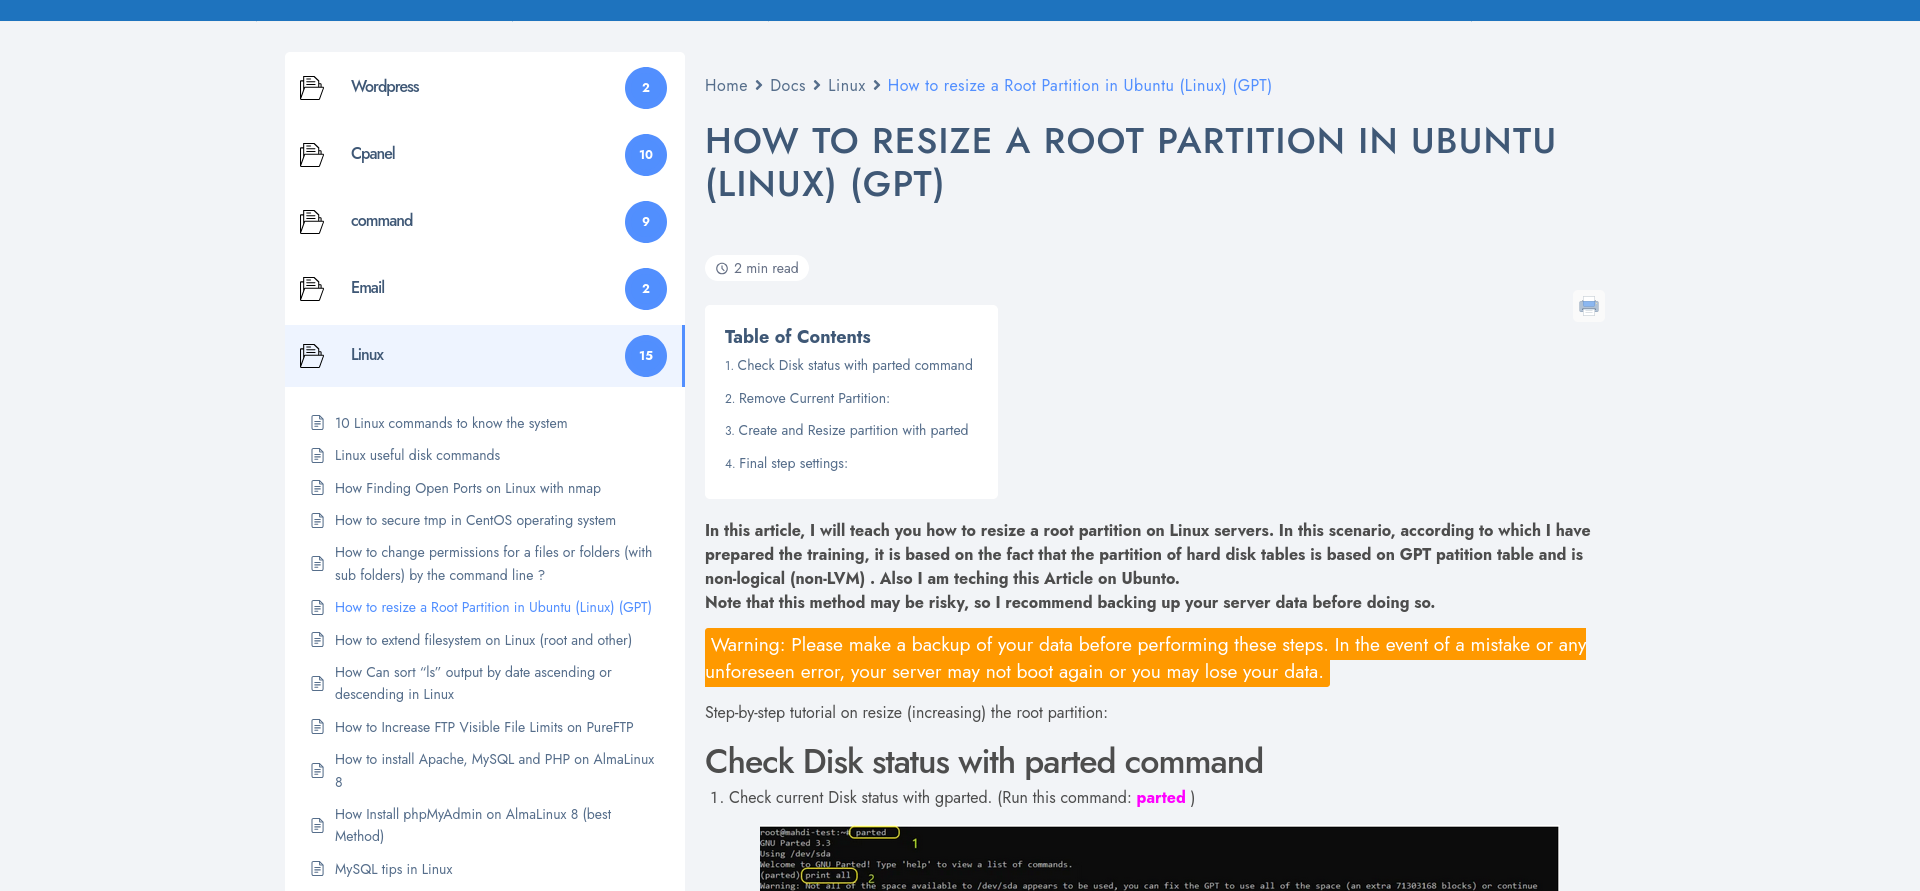Click the chevron after Home in breadcrumb

click(759, 86)
